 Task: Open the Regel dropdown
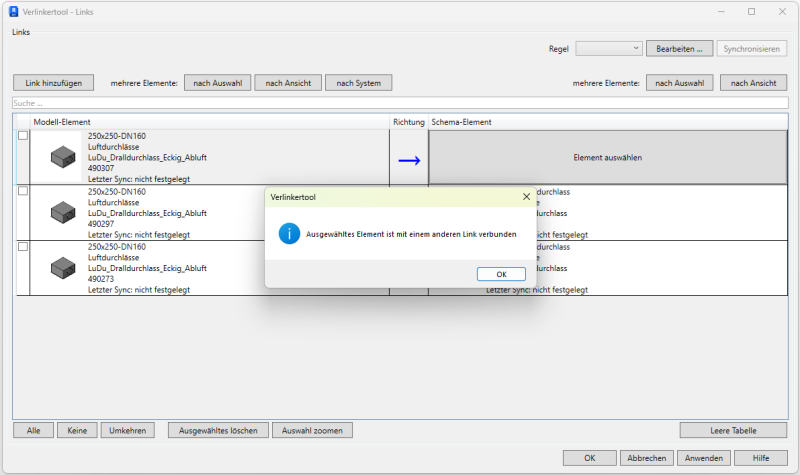[609, 48]
